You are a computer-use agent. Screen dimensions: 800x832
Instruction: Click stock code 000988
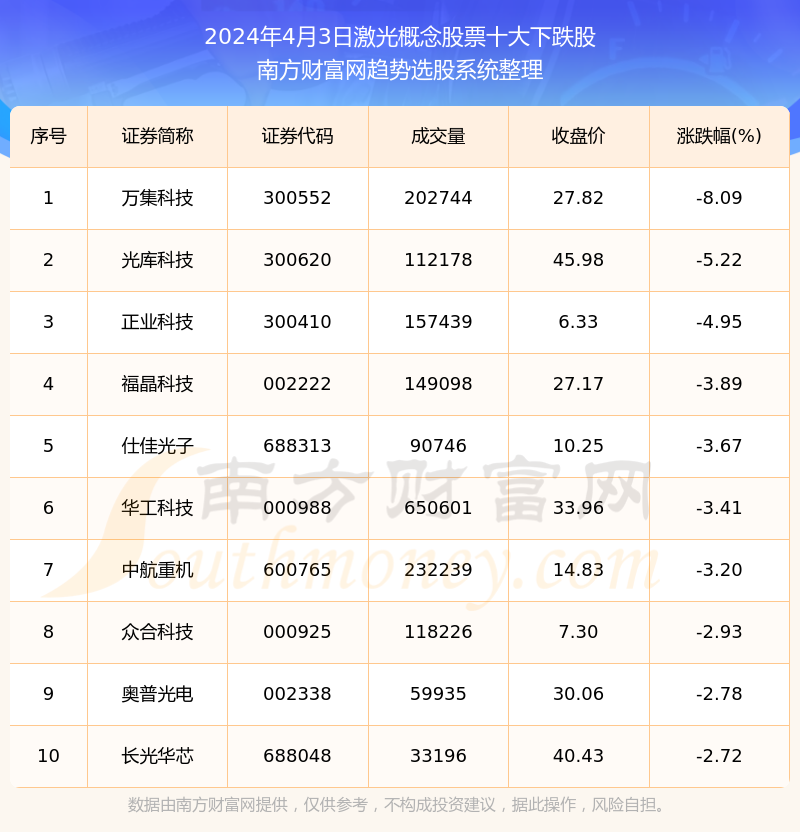click(x=297, y=508)
